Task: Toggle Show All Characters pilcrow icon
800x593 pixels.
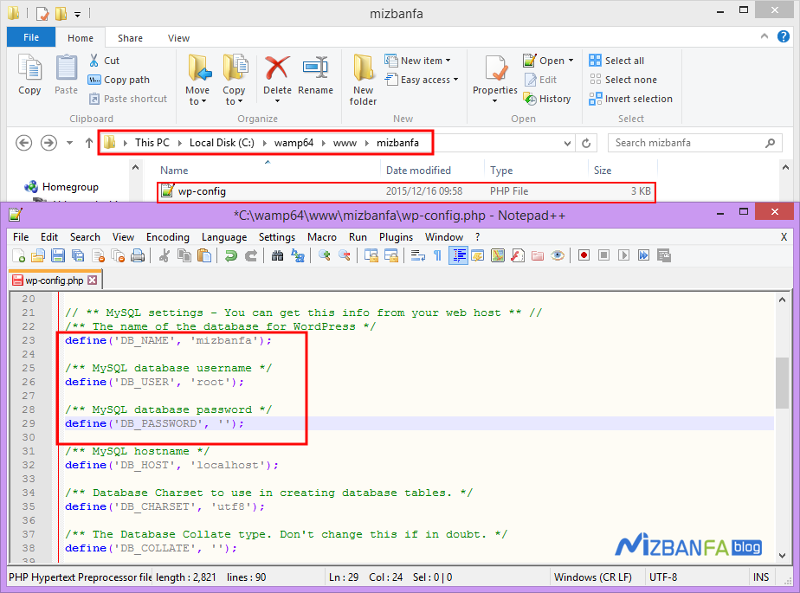Action: (438, 255)
